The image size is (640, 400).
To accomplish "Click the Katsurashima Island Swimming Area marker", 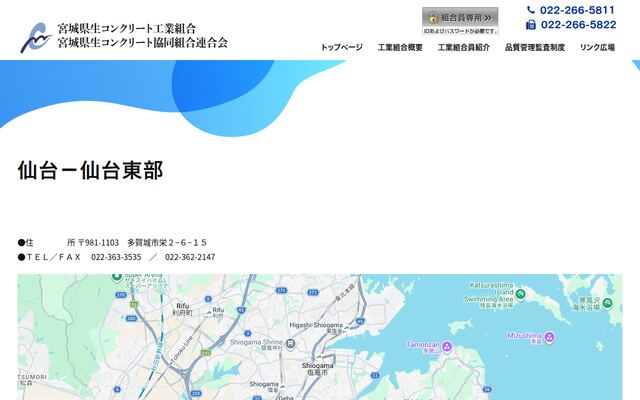I will pos(520,293).
